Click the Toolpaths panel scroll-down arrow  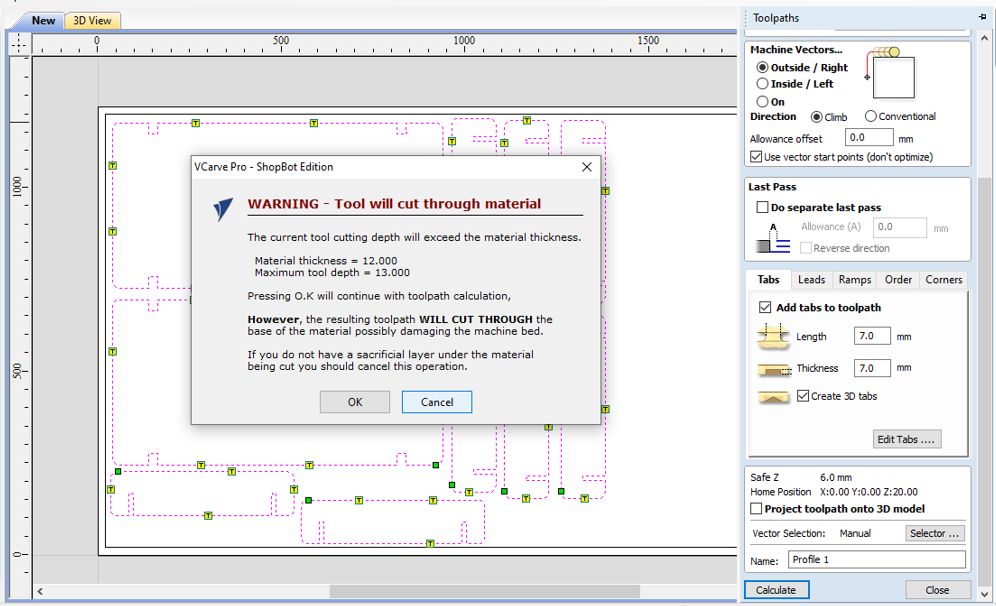pyautogui.click(x=985, y=595)
